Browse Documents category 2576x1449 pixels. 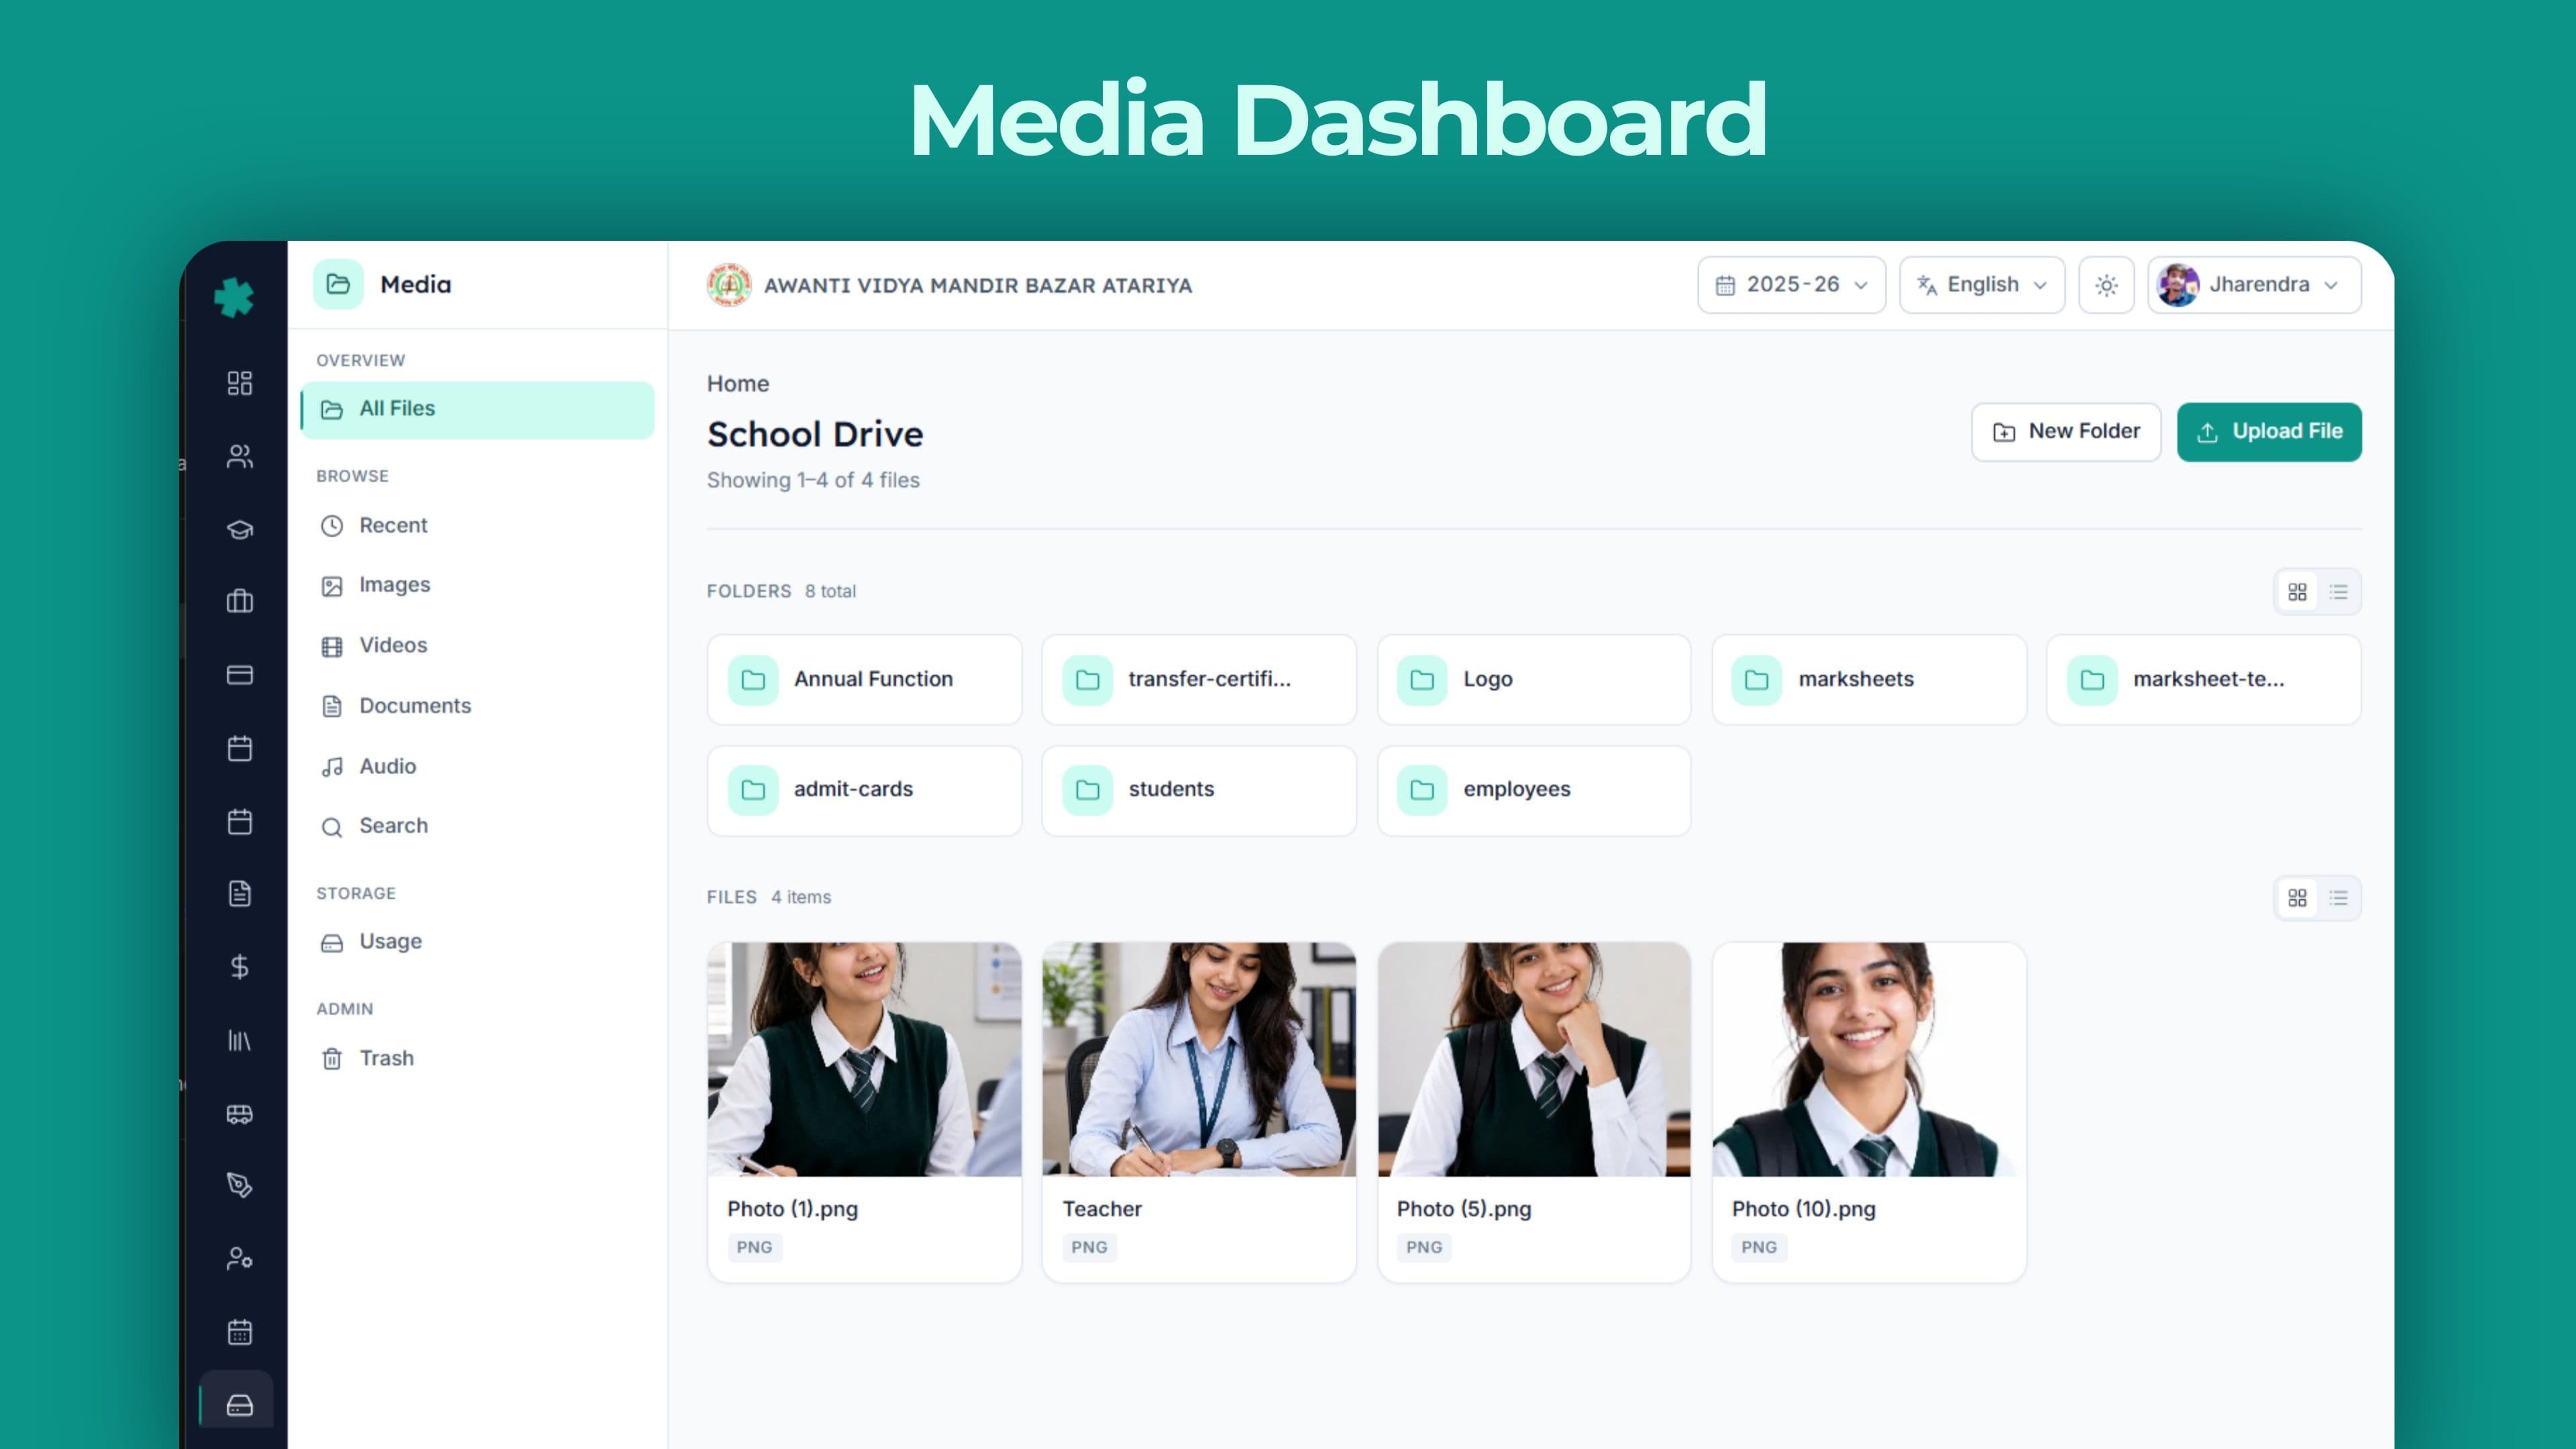click(478, 706)
